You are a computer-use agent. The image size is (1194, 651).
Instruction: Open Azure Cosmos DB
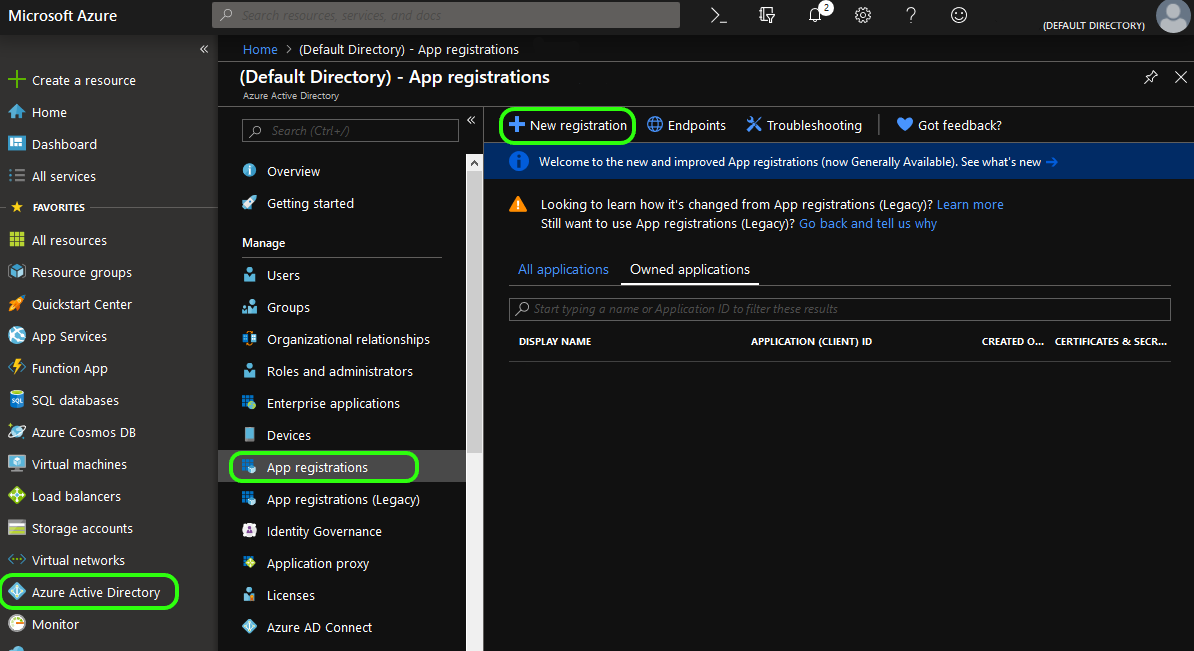point(72,432)
